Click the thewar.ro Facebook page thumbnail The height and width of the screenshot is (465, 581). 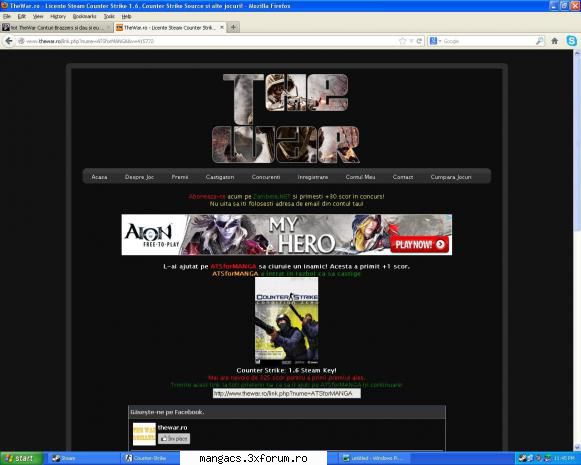144,434
